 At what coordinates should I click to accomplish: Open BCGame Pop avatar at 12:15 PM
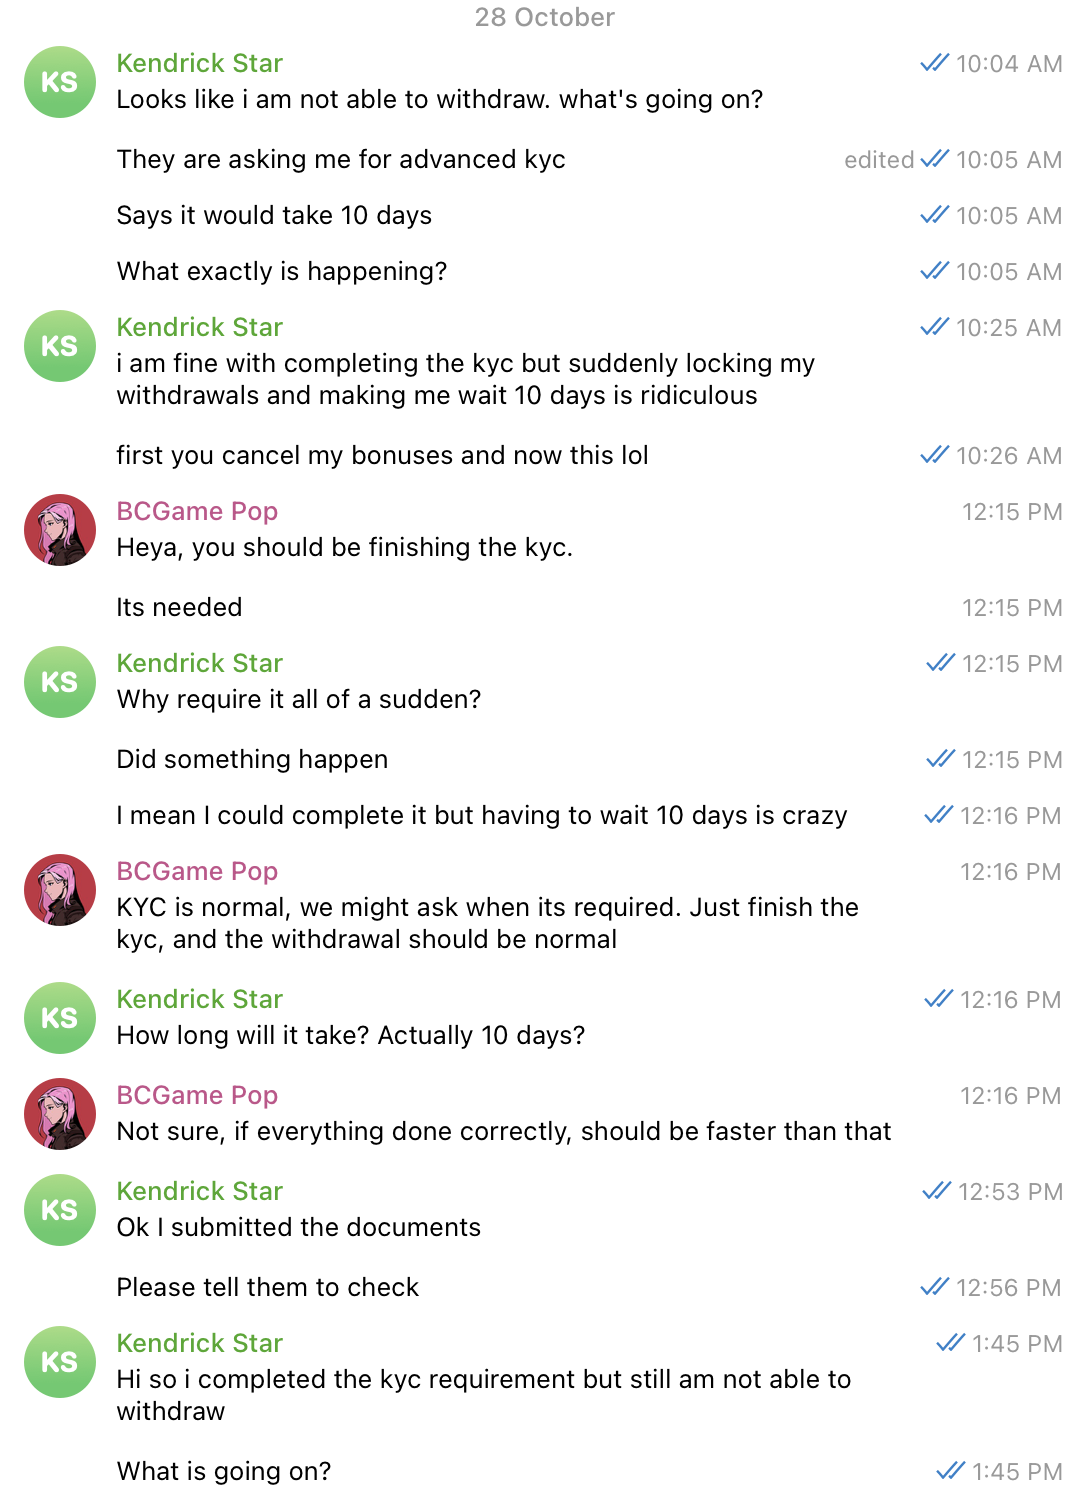[x=60, y=530]
